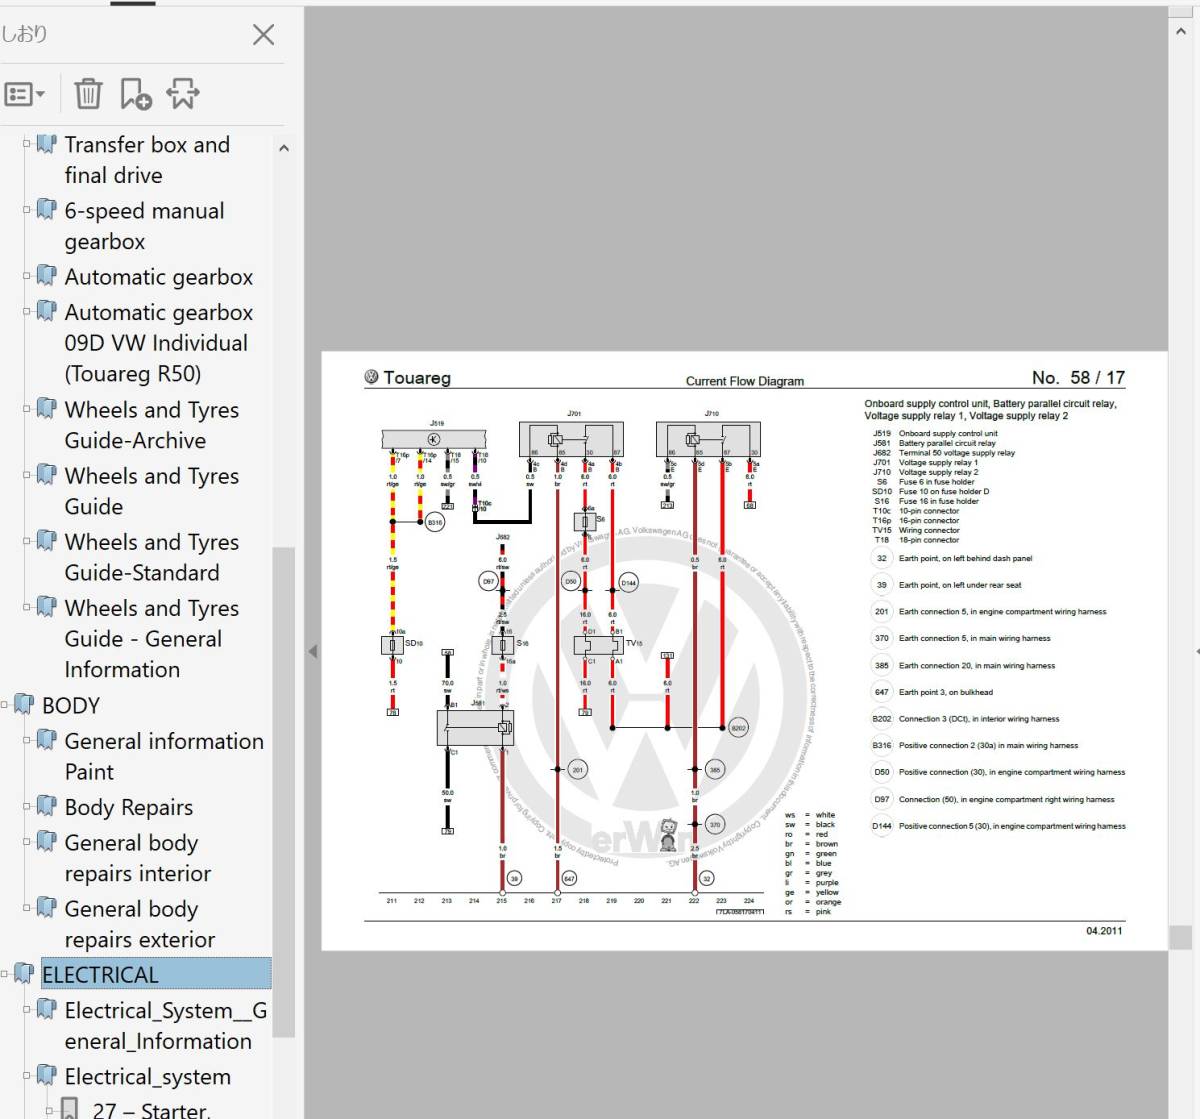Collapse the BODY section expander
Screen dimensions: 1200x1119
tap(5, 704)
